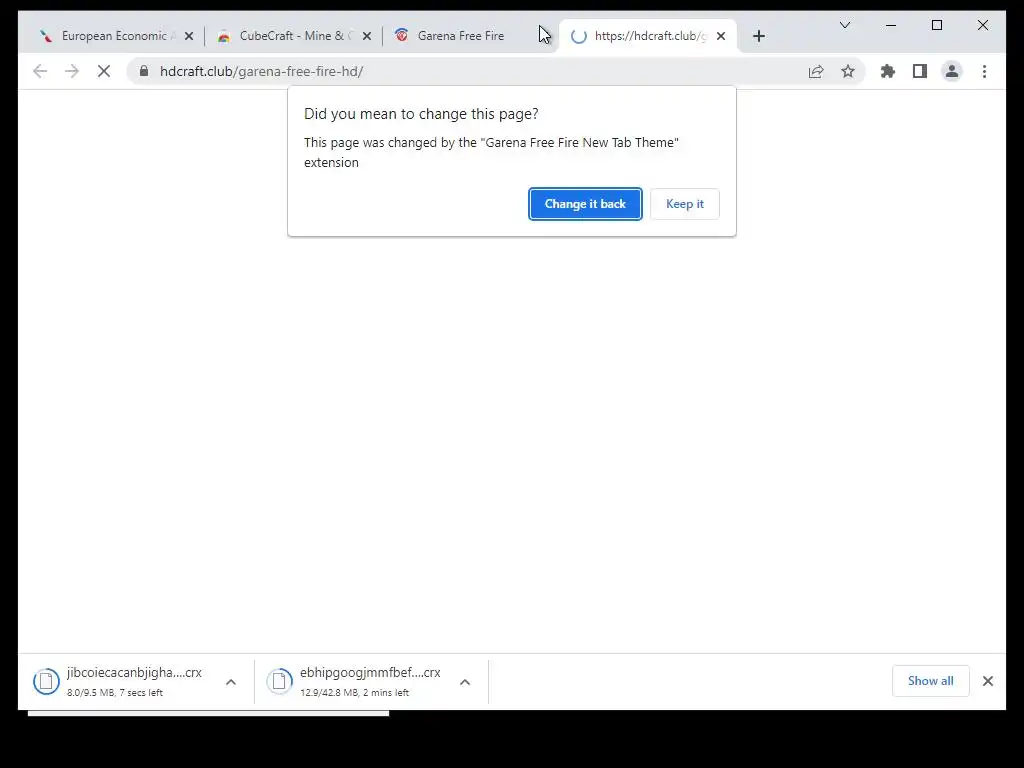Minimize the Chrome window
The height and width of the screenshot is (768, 1024).
tap(891, 25)
